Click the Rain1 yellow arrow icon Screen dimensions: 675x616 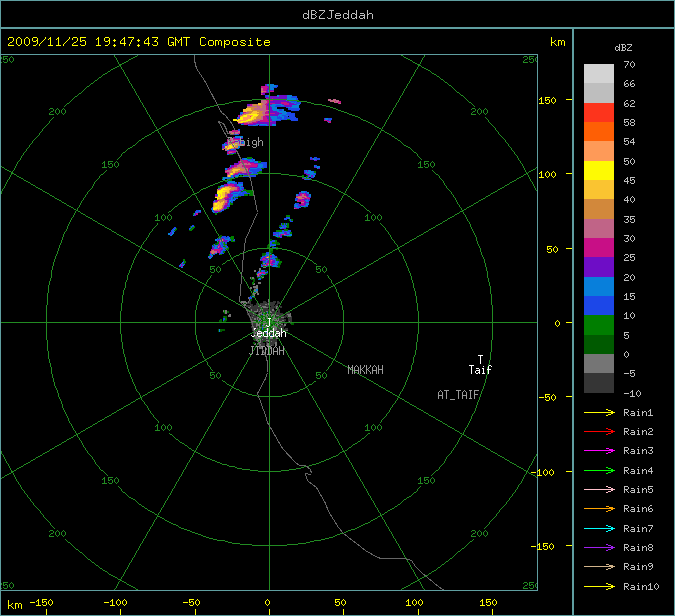point(599,412)
